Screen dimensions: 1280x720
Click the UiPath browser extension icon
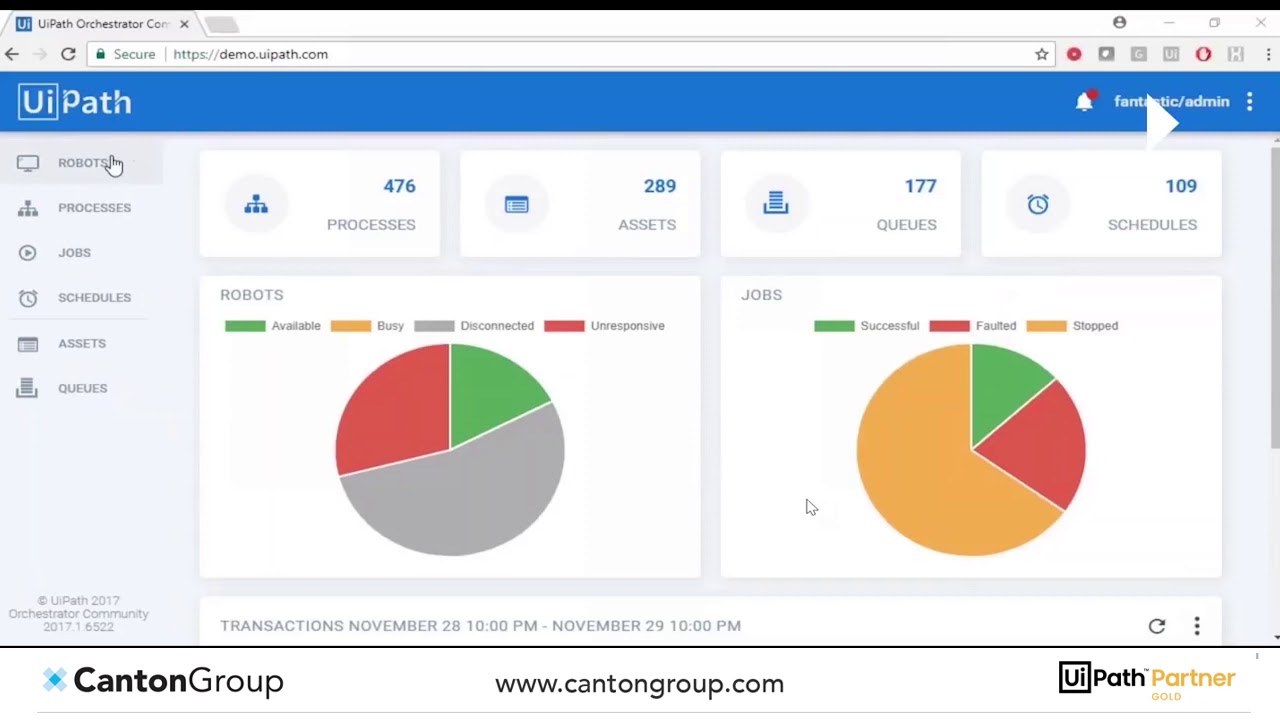1171,54
